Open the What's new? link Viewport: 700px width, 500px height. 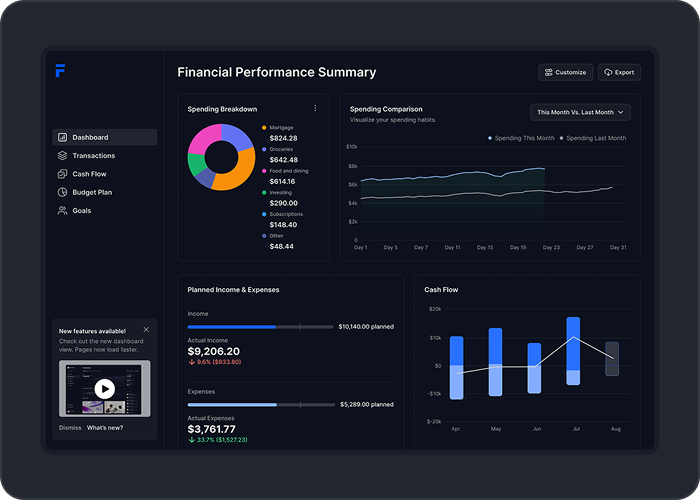pos(104,427)
